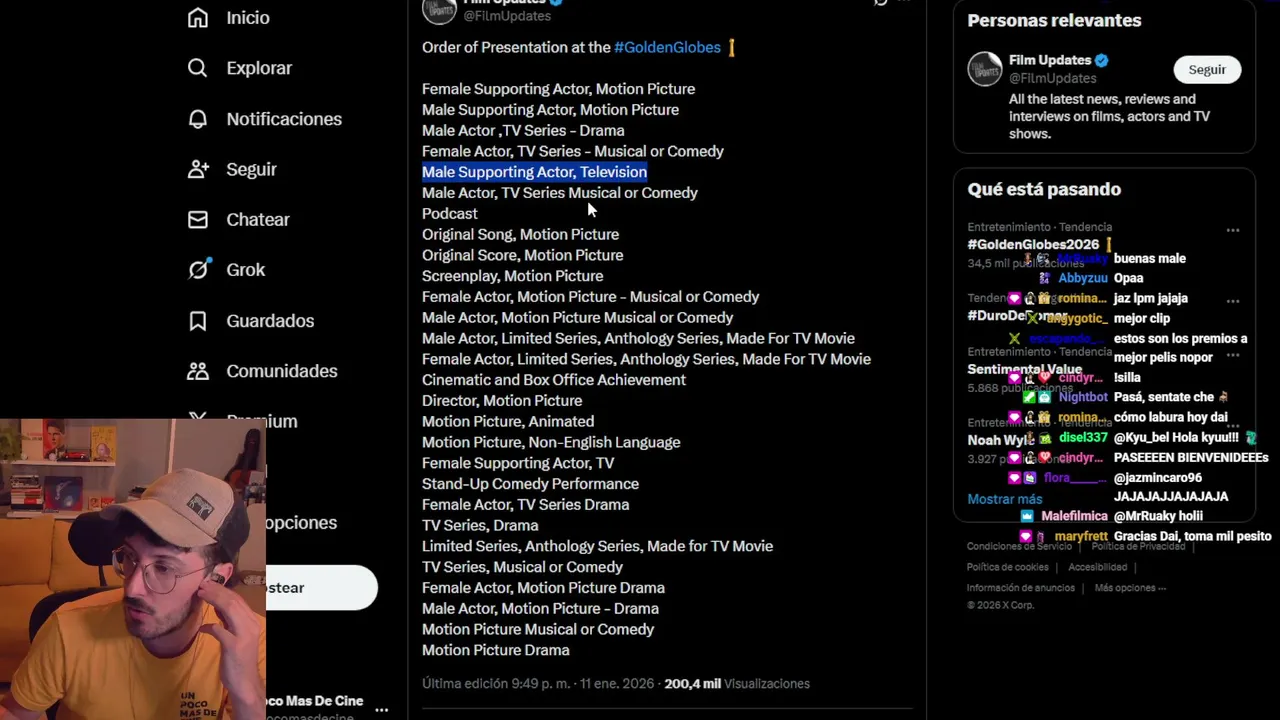Open the #GoldenGlobes hashtag link in post
1280x720 pixels.
[667, 47]
